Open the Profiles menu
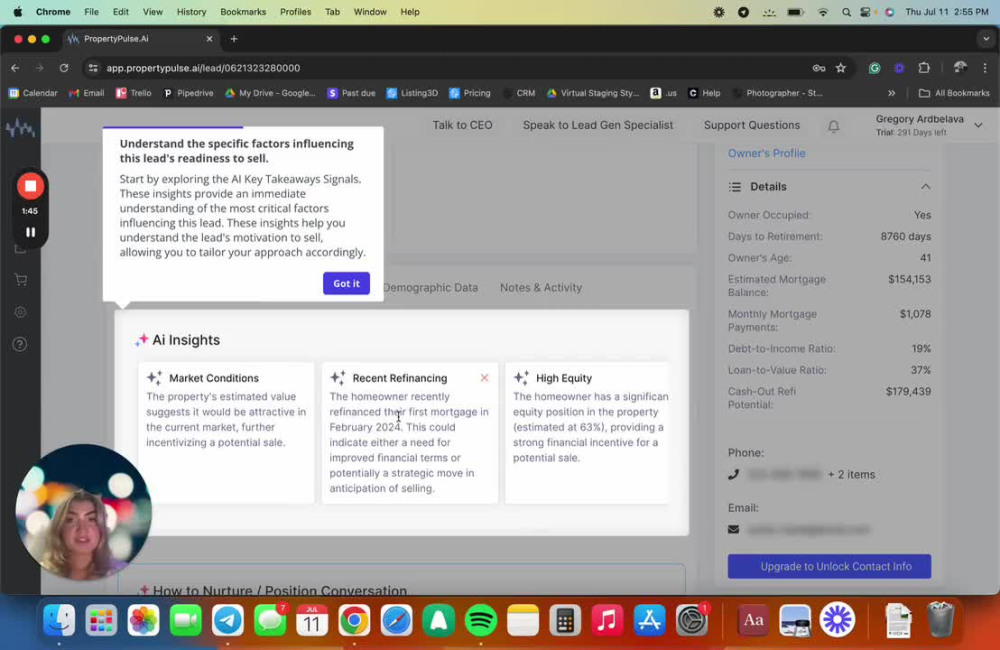1000x650 pixels. click(295, 11)
